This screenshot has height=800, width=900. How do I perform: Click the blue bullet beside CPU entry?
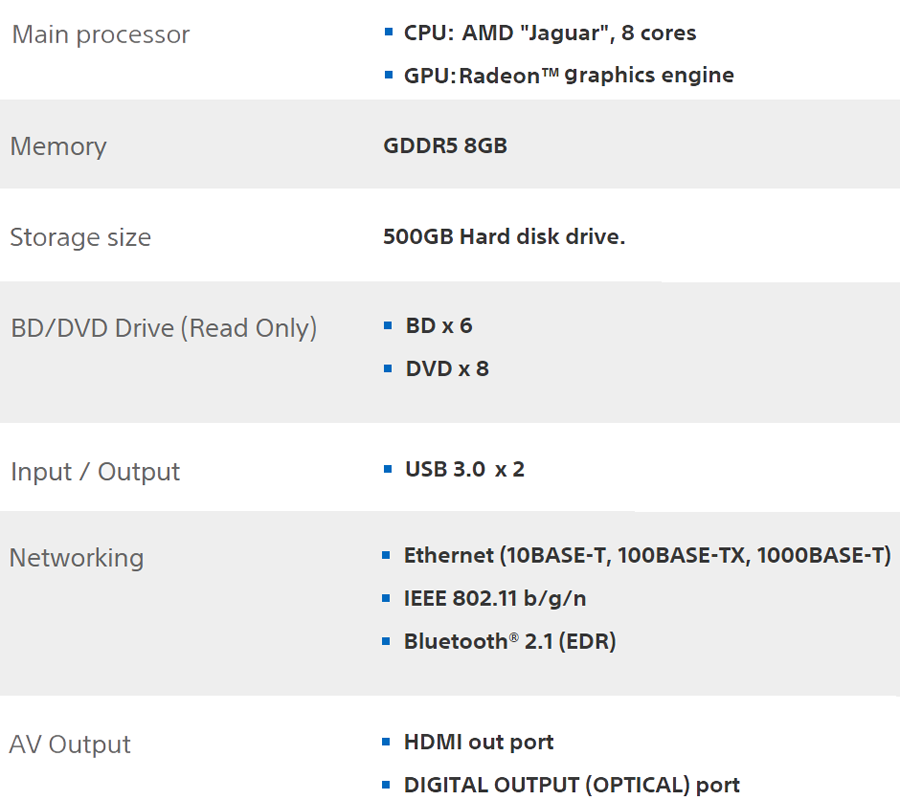389,32
